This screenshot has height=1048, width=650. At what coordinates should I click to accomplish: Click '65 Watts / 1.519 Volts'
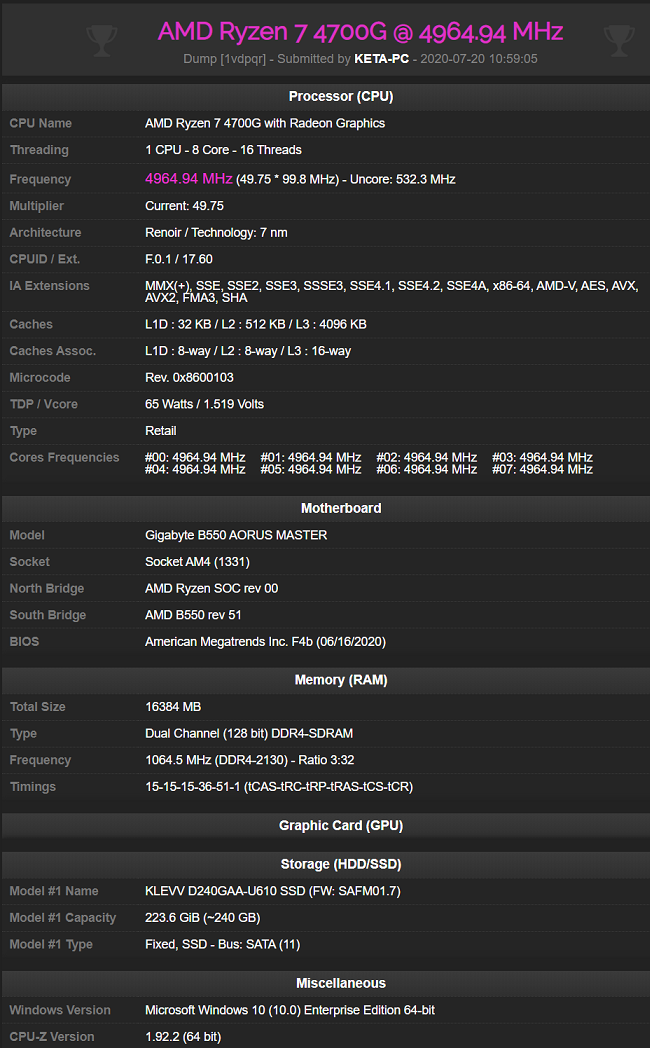pyautogui.click(x=204, y=404)
